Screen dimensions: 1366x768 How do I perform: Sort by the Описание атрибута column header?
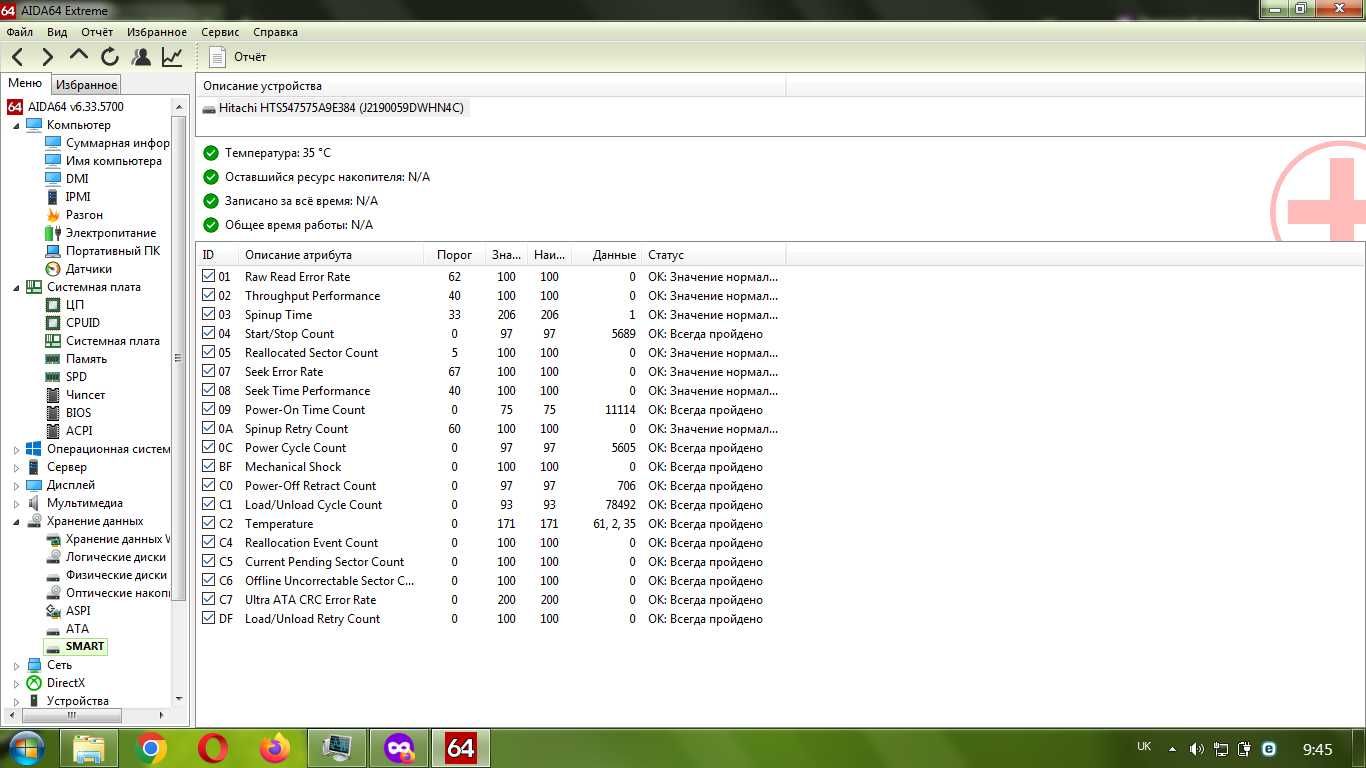click(x=331, y=255)
